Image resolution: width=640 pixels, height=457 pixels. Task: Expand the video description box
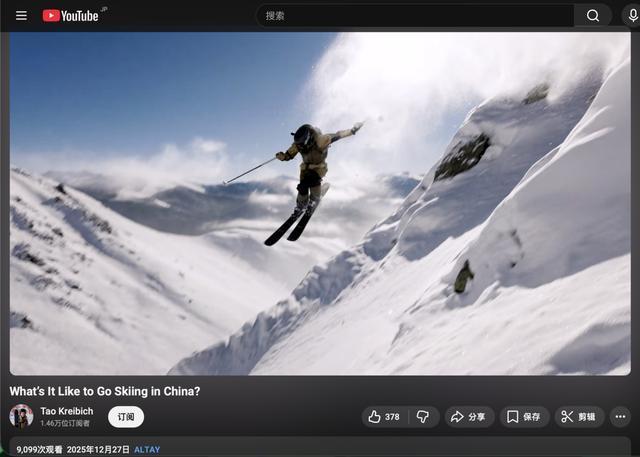coord(400,448)
